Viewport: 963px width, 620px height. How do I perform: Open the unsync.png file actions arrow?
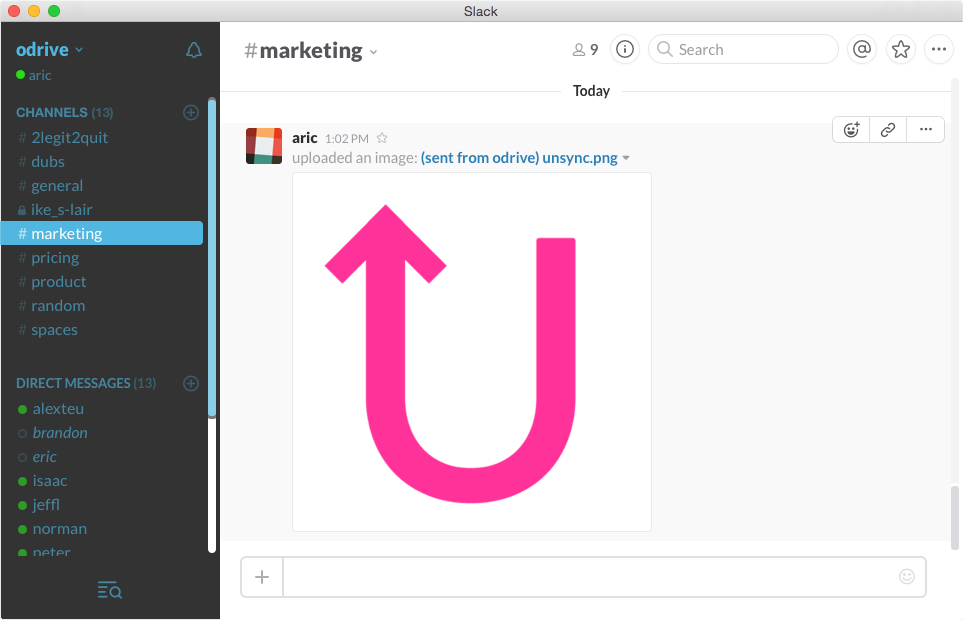626,159
